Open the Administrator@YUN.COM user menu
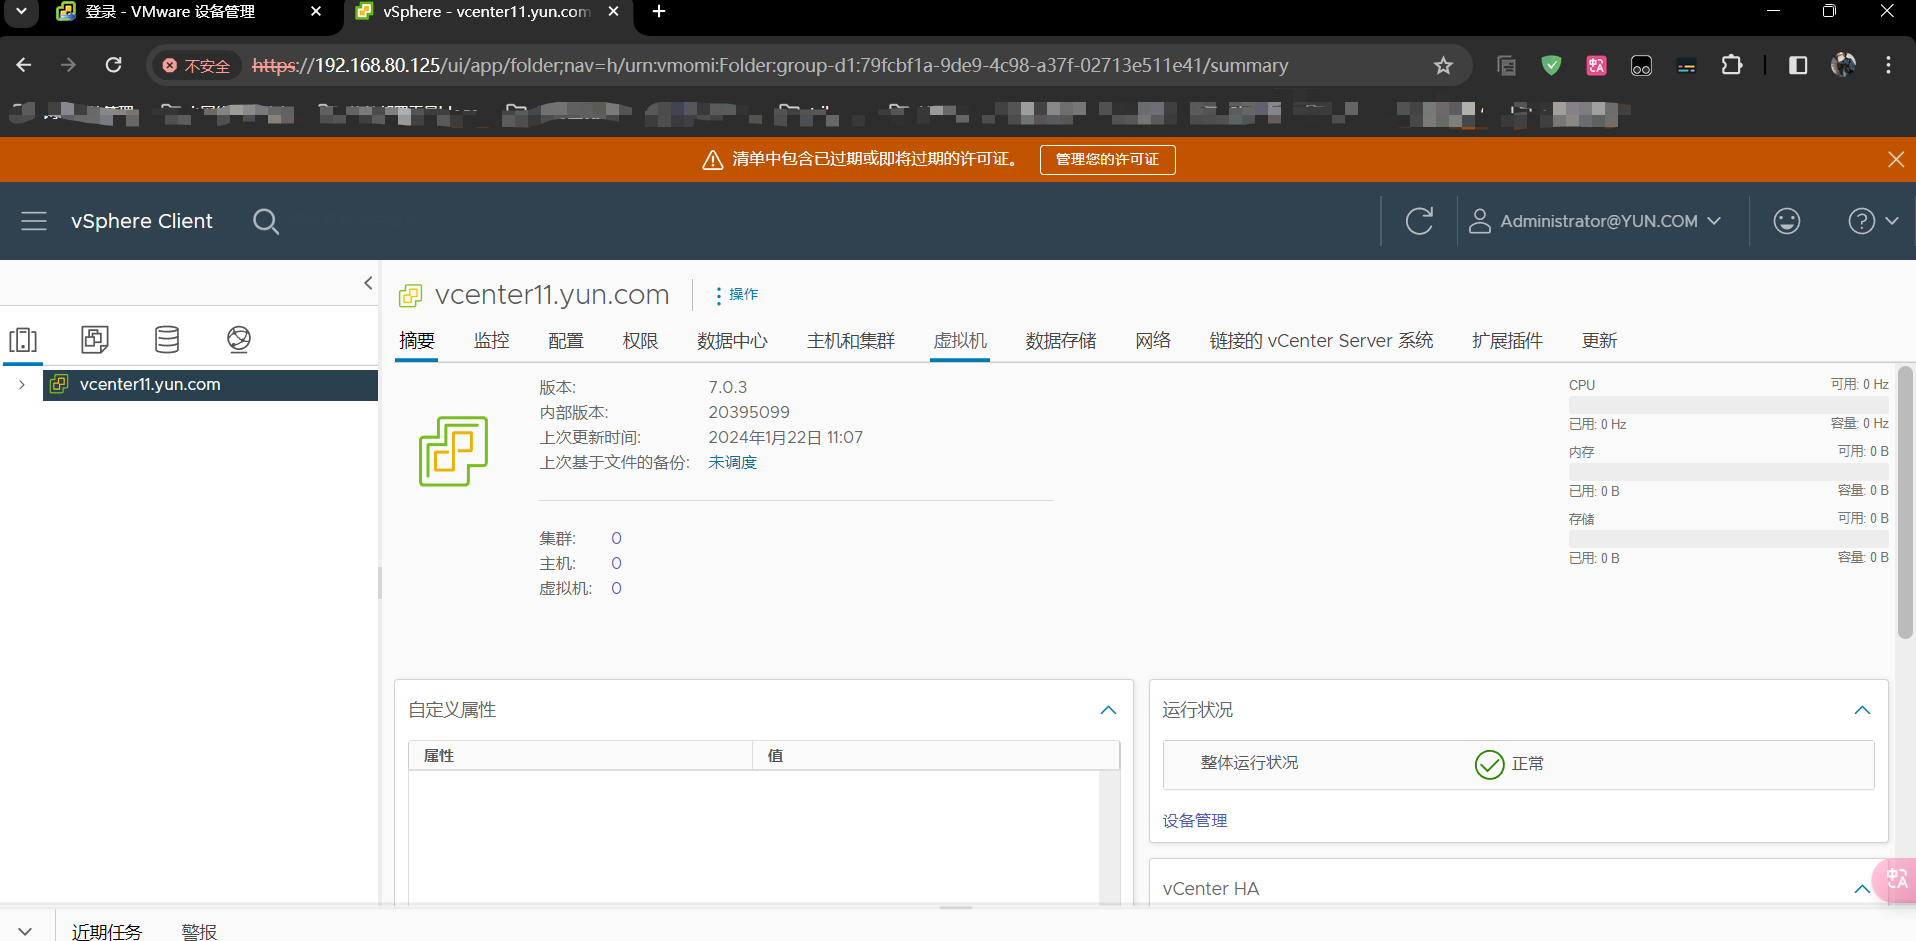Screen dimensions: 1916x941 click(1595, 221)
